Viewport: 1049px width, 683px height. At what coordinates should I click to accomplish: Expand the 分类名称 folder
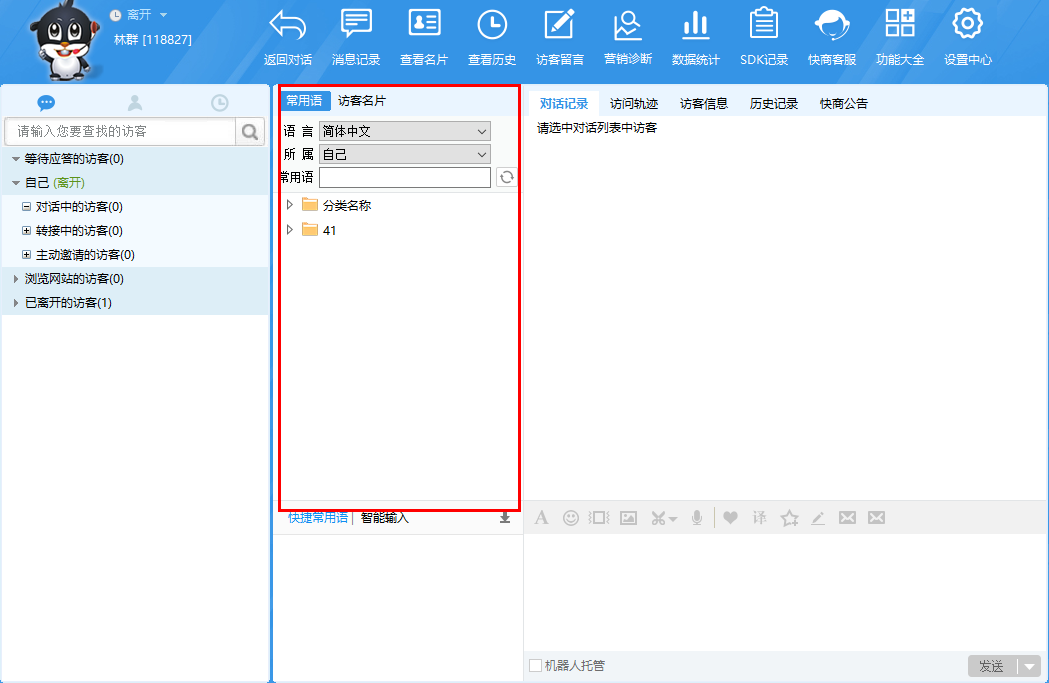[x=291, y=205]
